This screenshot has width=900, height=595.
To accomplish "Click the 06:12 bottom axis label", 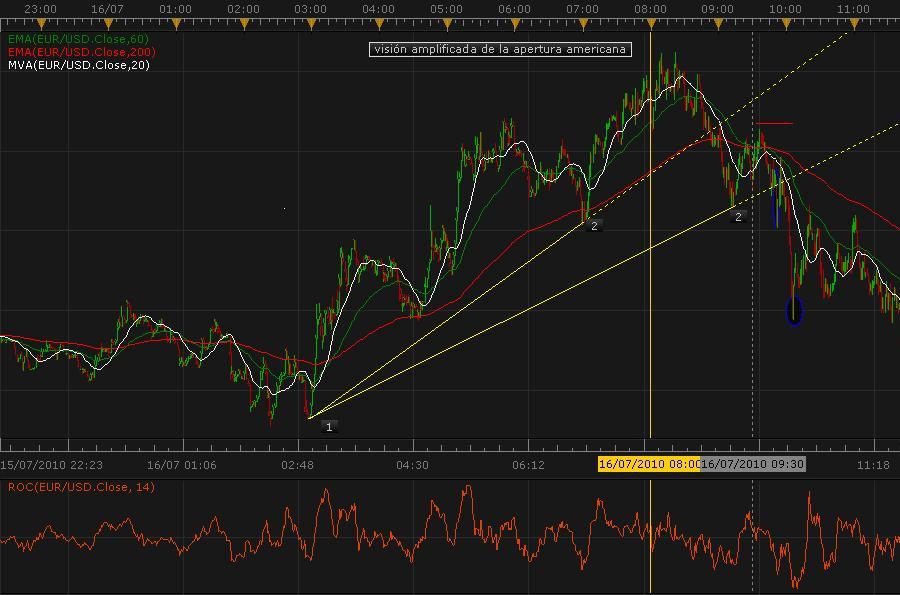I will 528,465.
